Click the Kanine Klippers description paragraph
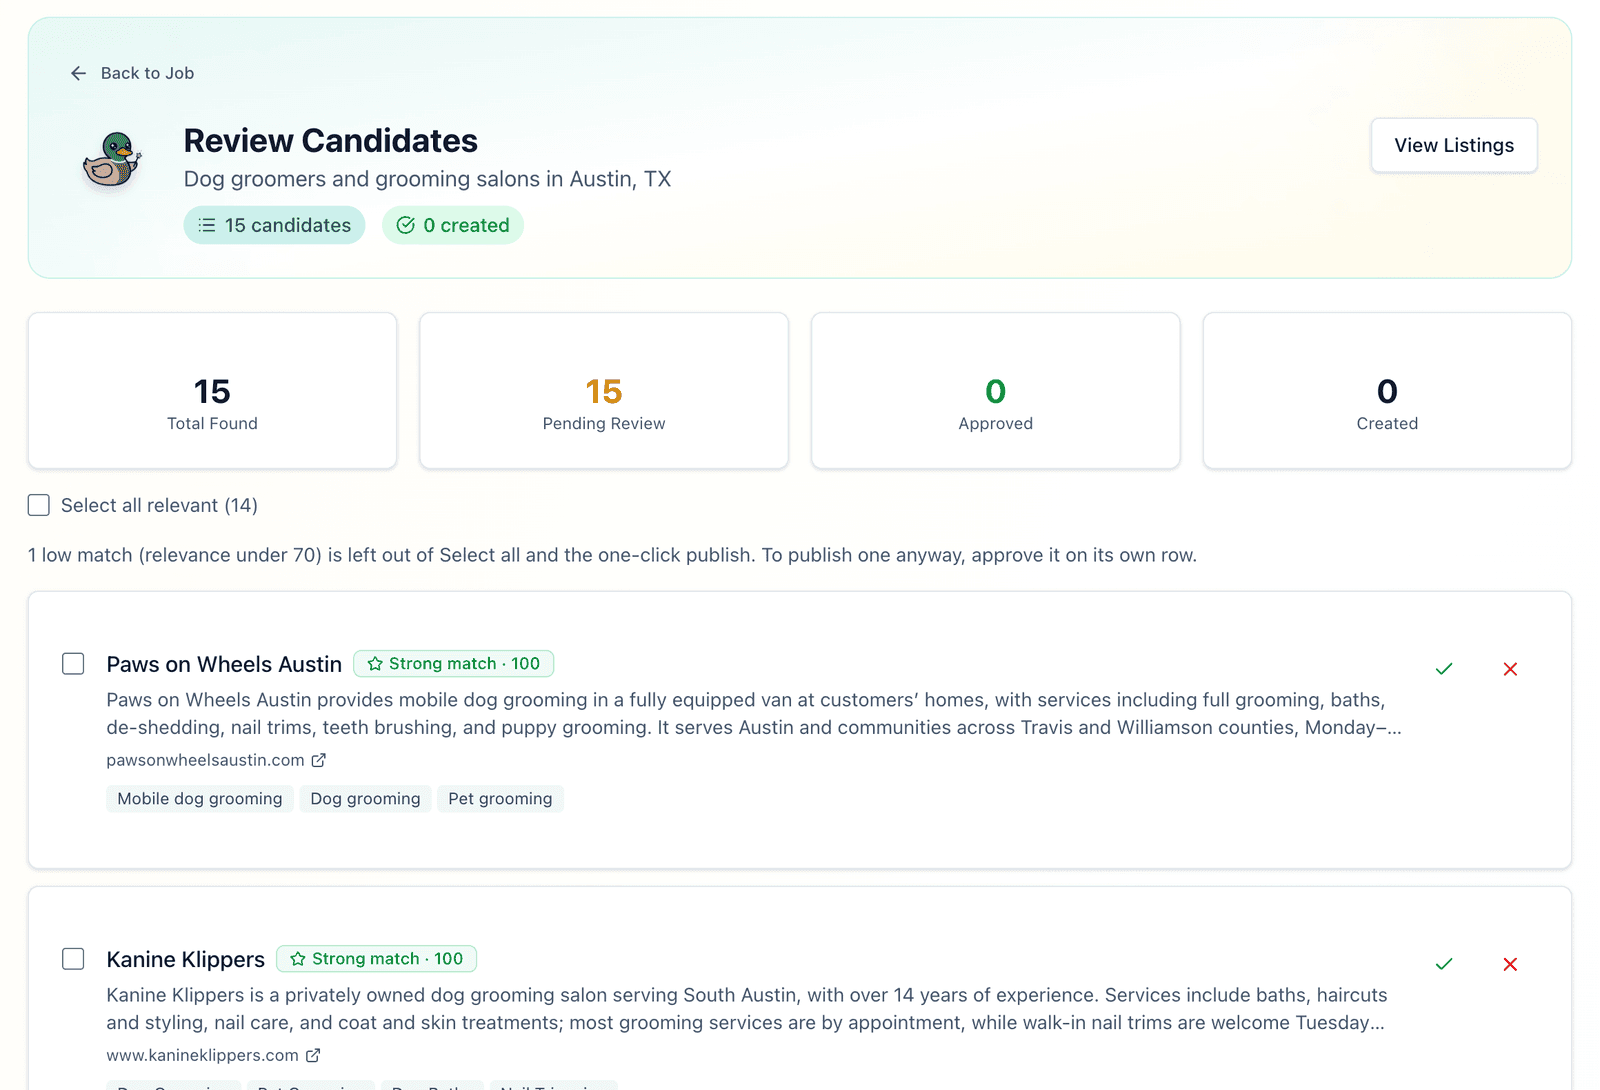Screen dimensions: 1600x1090 747,1009
